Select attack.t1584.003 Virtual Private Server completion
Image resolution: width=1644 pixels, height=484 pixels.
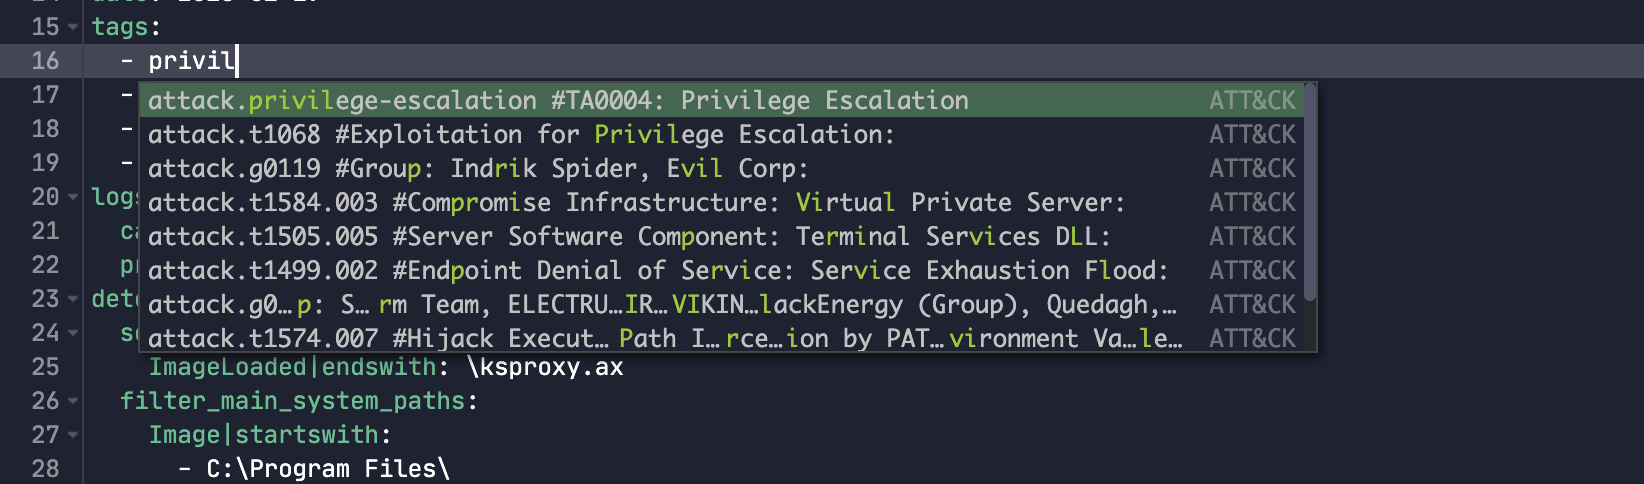[x=636, y=202]
